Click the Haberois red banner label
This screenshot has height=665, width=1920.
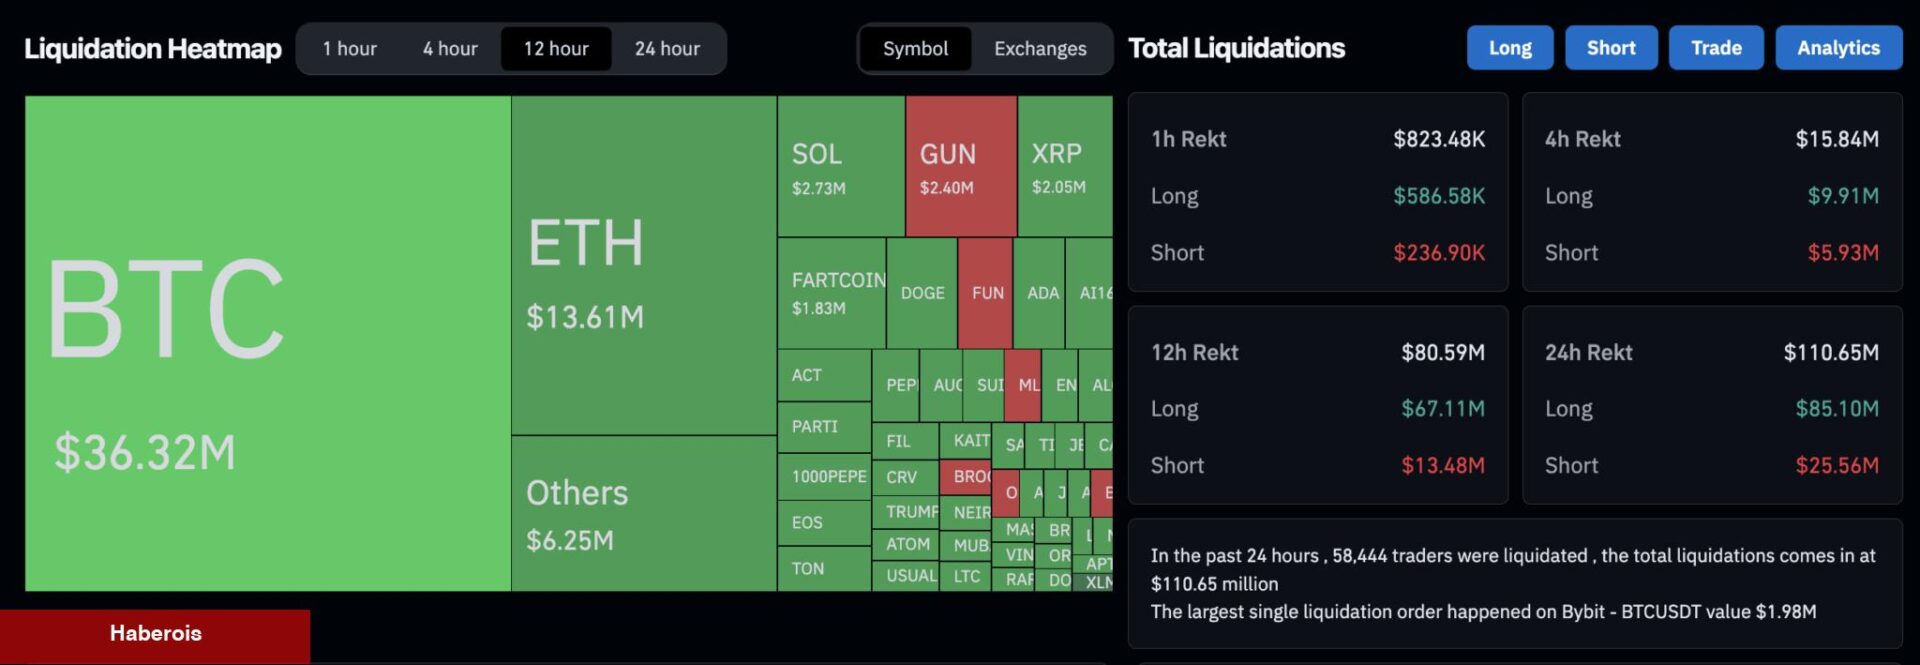tap(155, 634)
